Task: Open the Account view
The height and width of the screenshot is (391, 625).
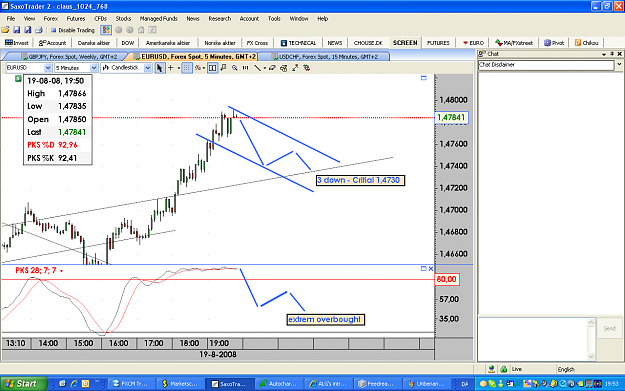Action: 52,43
